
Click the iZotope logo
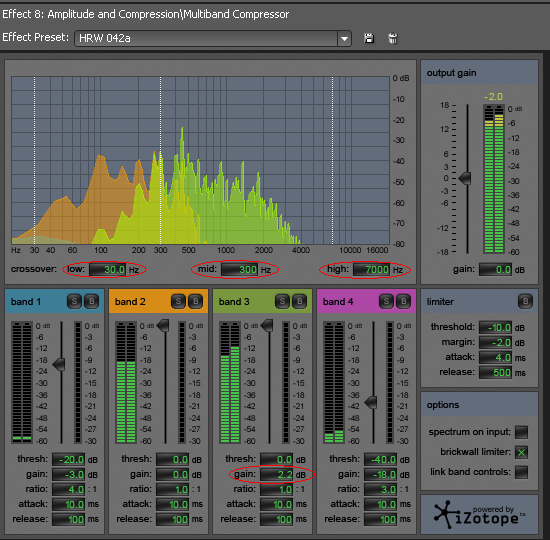tap(479, 515)
